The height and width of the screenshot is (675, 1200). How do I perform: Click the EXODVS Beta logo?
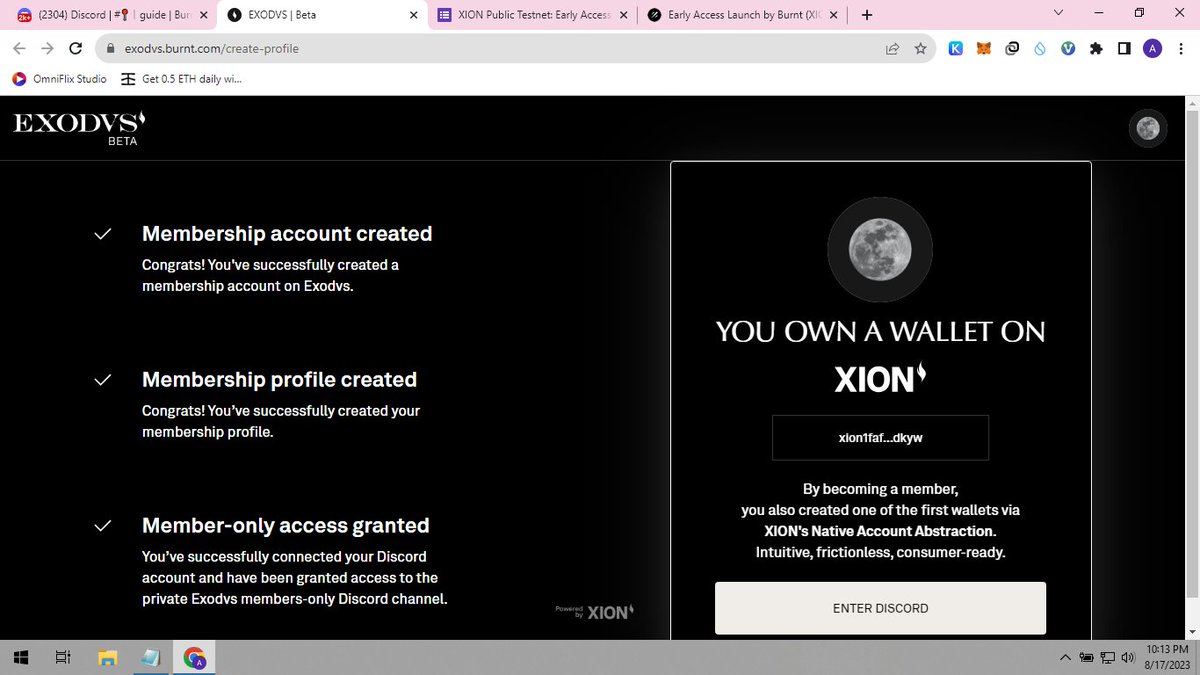coord(79,129)
